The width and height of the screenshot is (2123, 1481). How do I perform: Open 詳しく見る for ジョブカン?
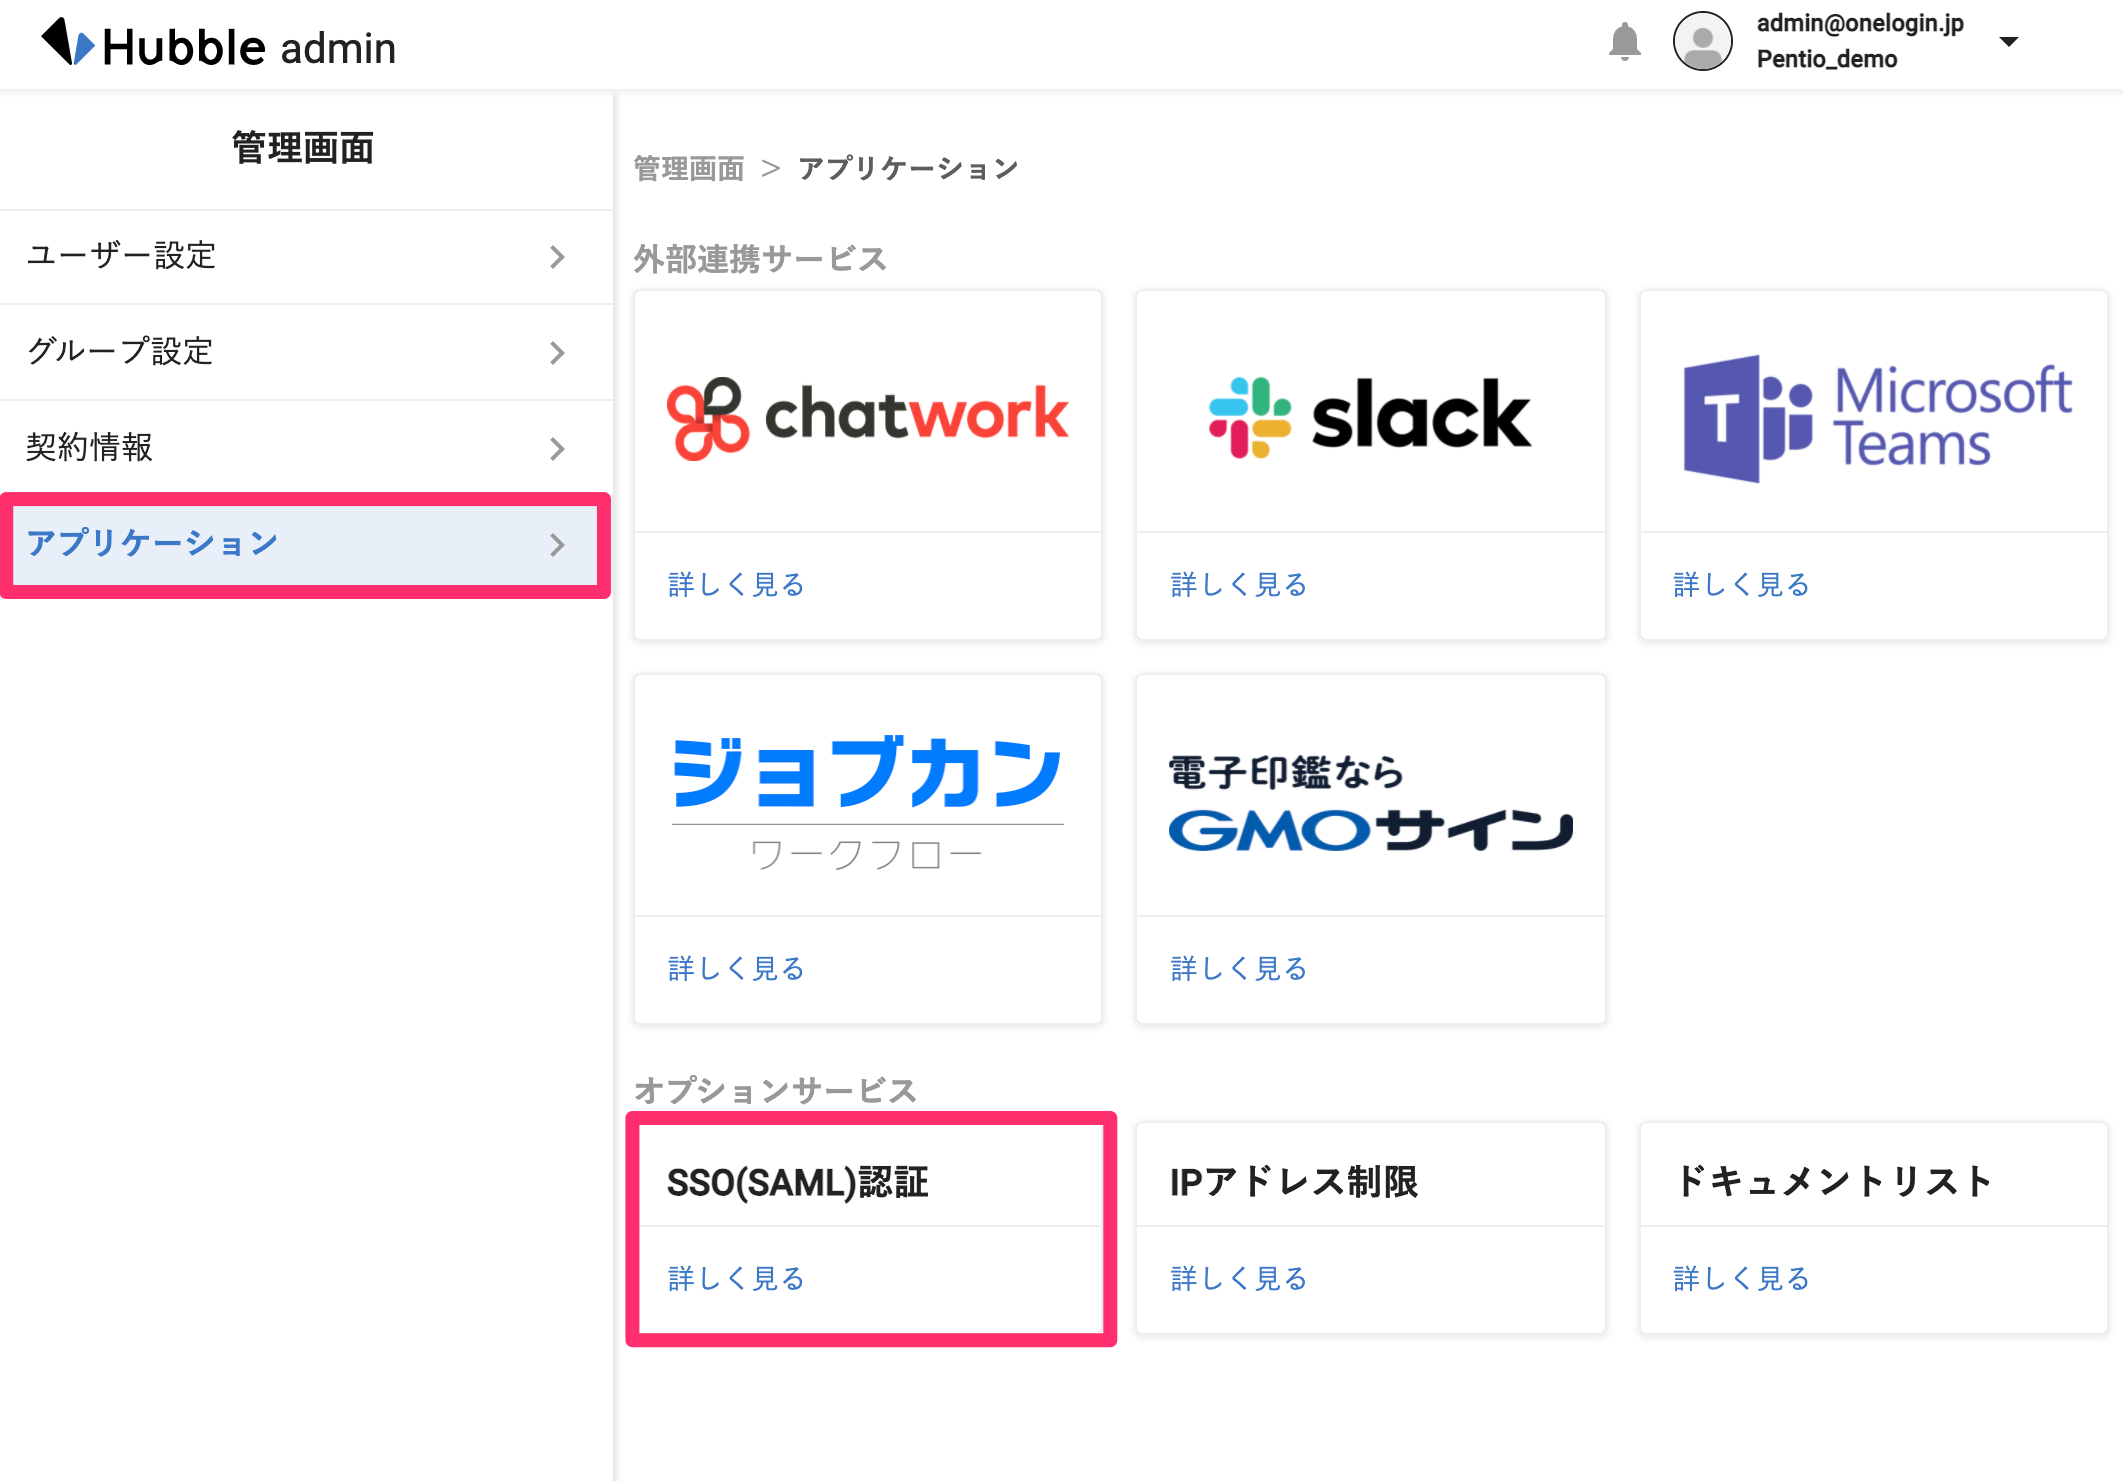click(x=736, y=968)
